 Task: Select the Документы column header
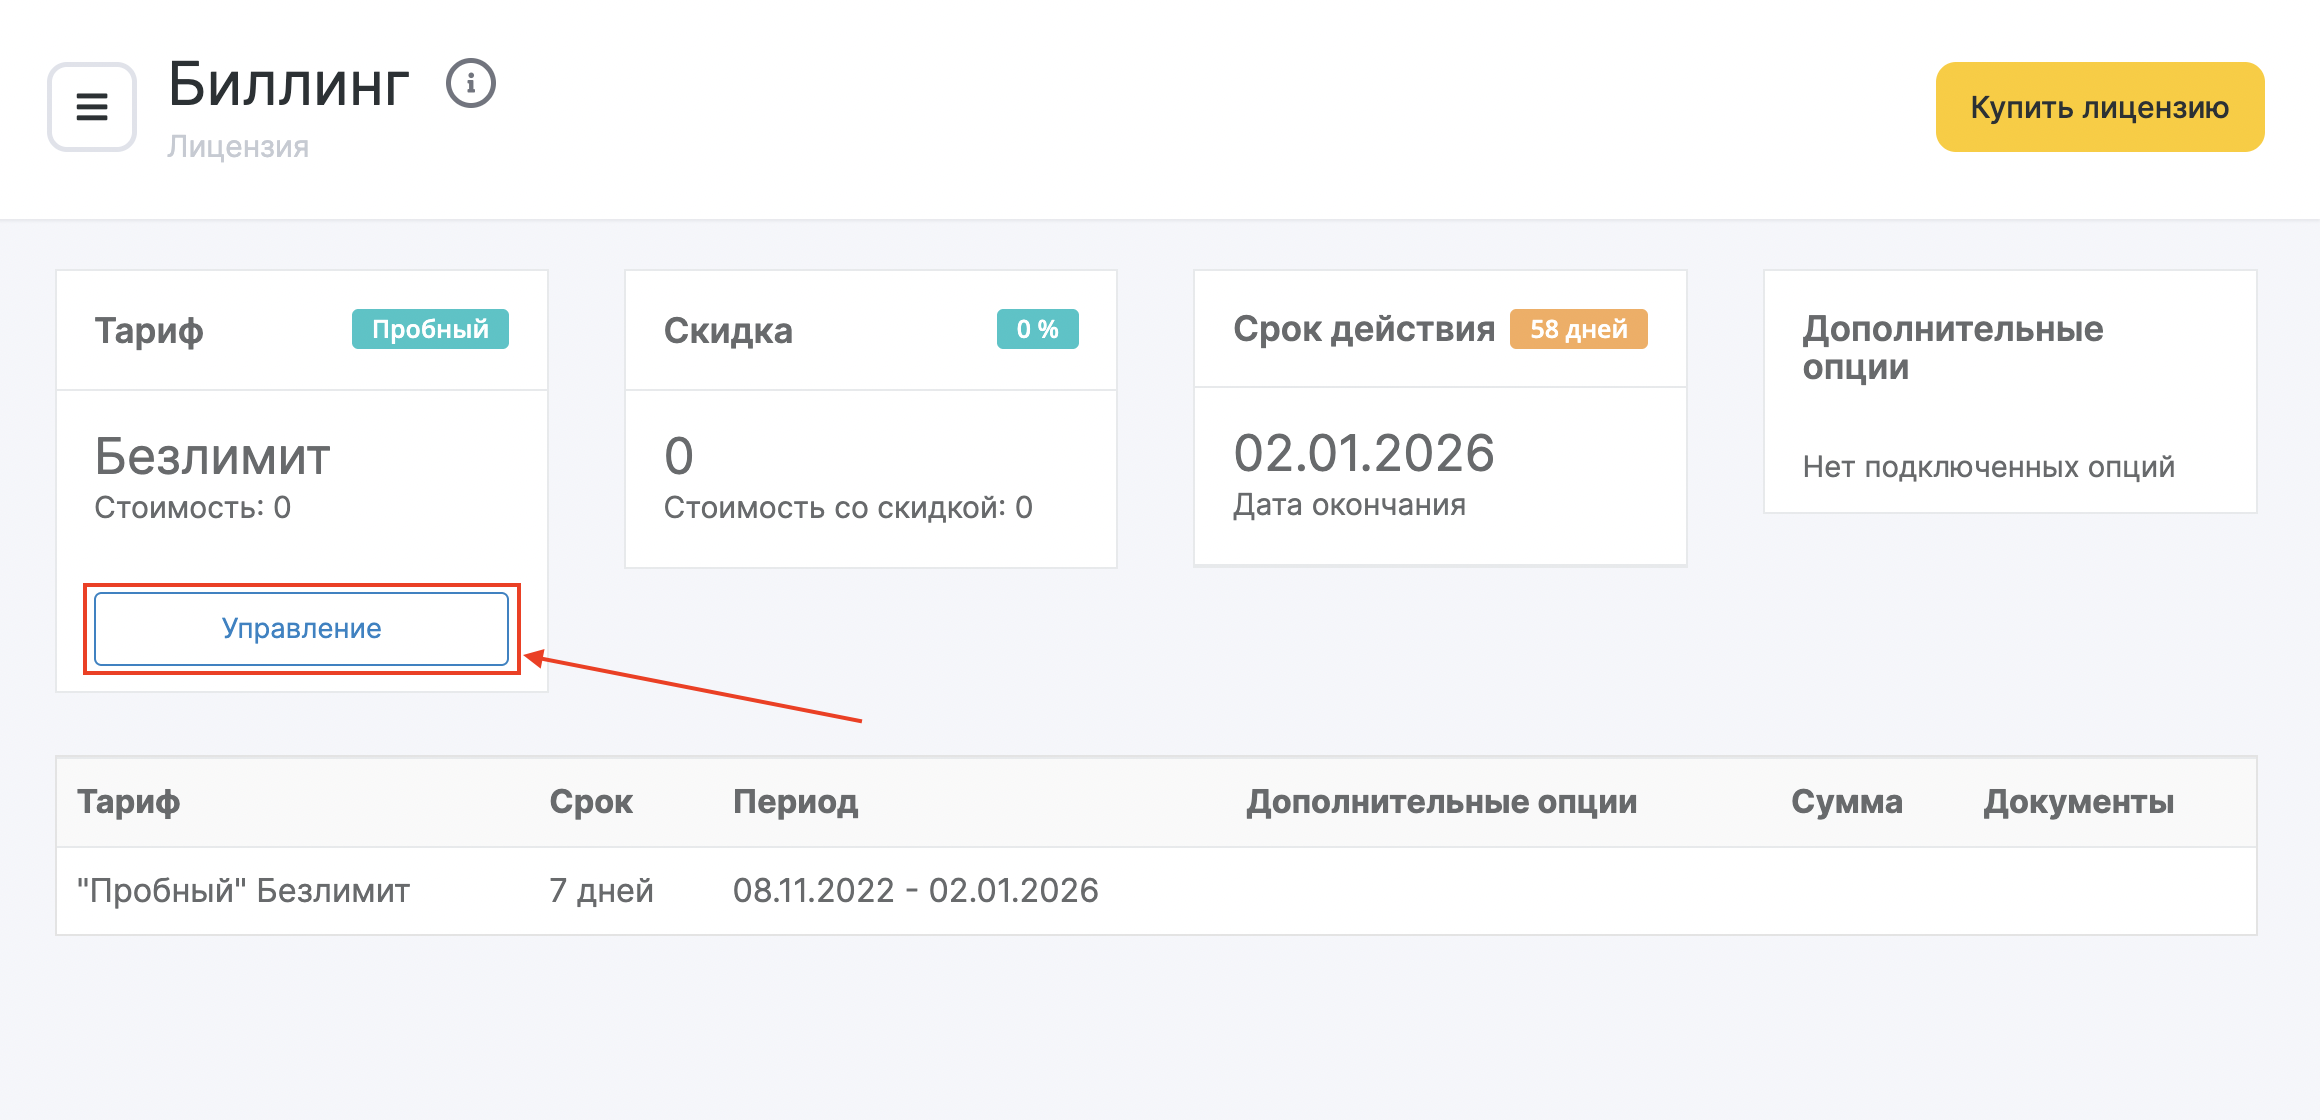pyautogui.click(x=2078, y=801)
